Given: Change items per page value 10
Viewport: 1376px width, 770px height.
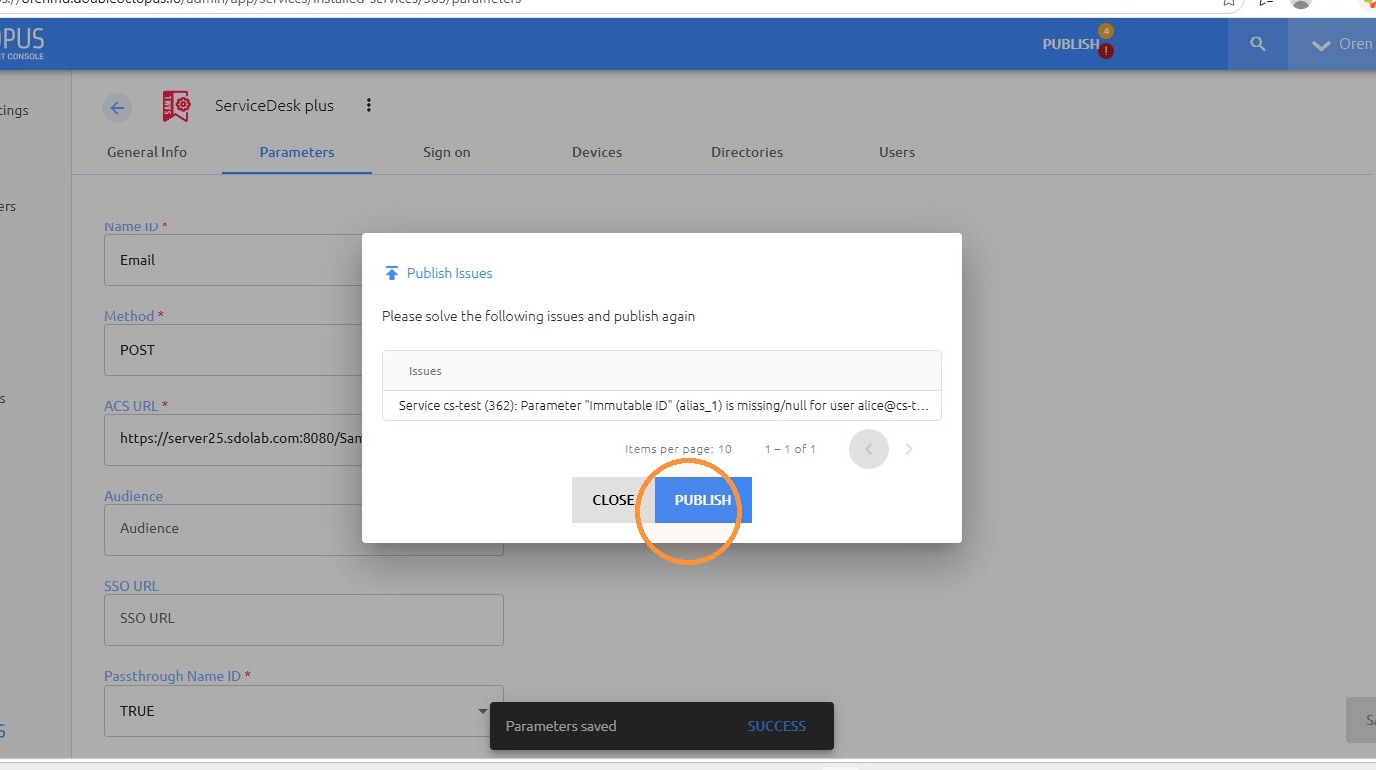Looking at the screenshot, I should click(x=725, y=449).
